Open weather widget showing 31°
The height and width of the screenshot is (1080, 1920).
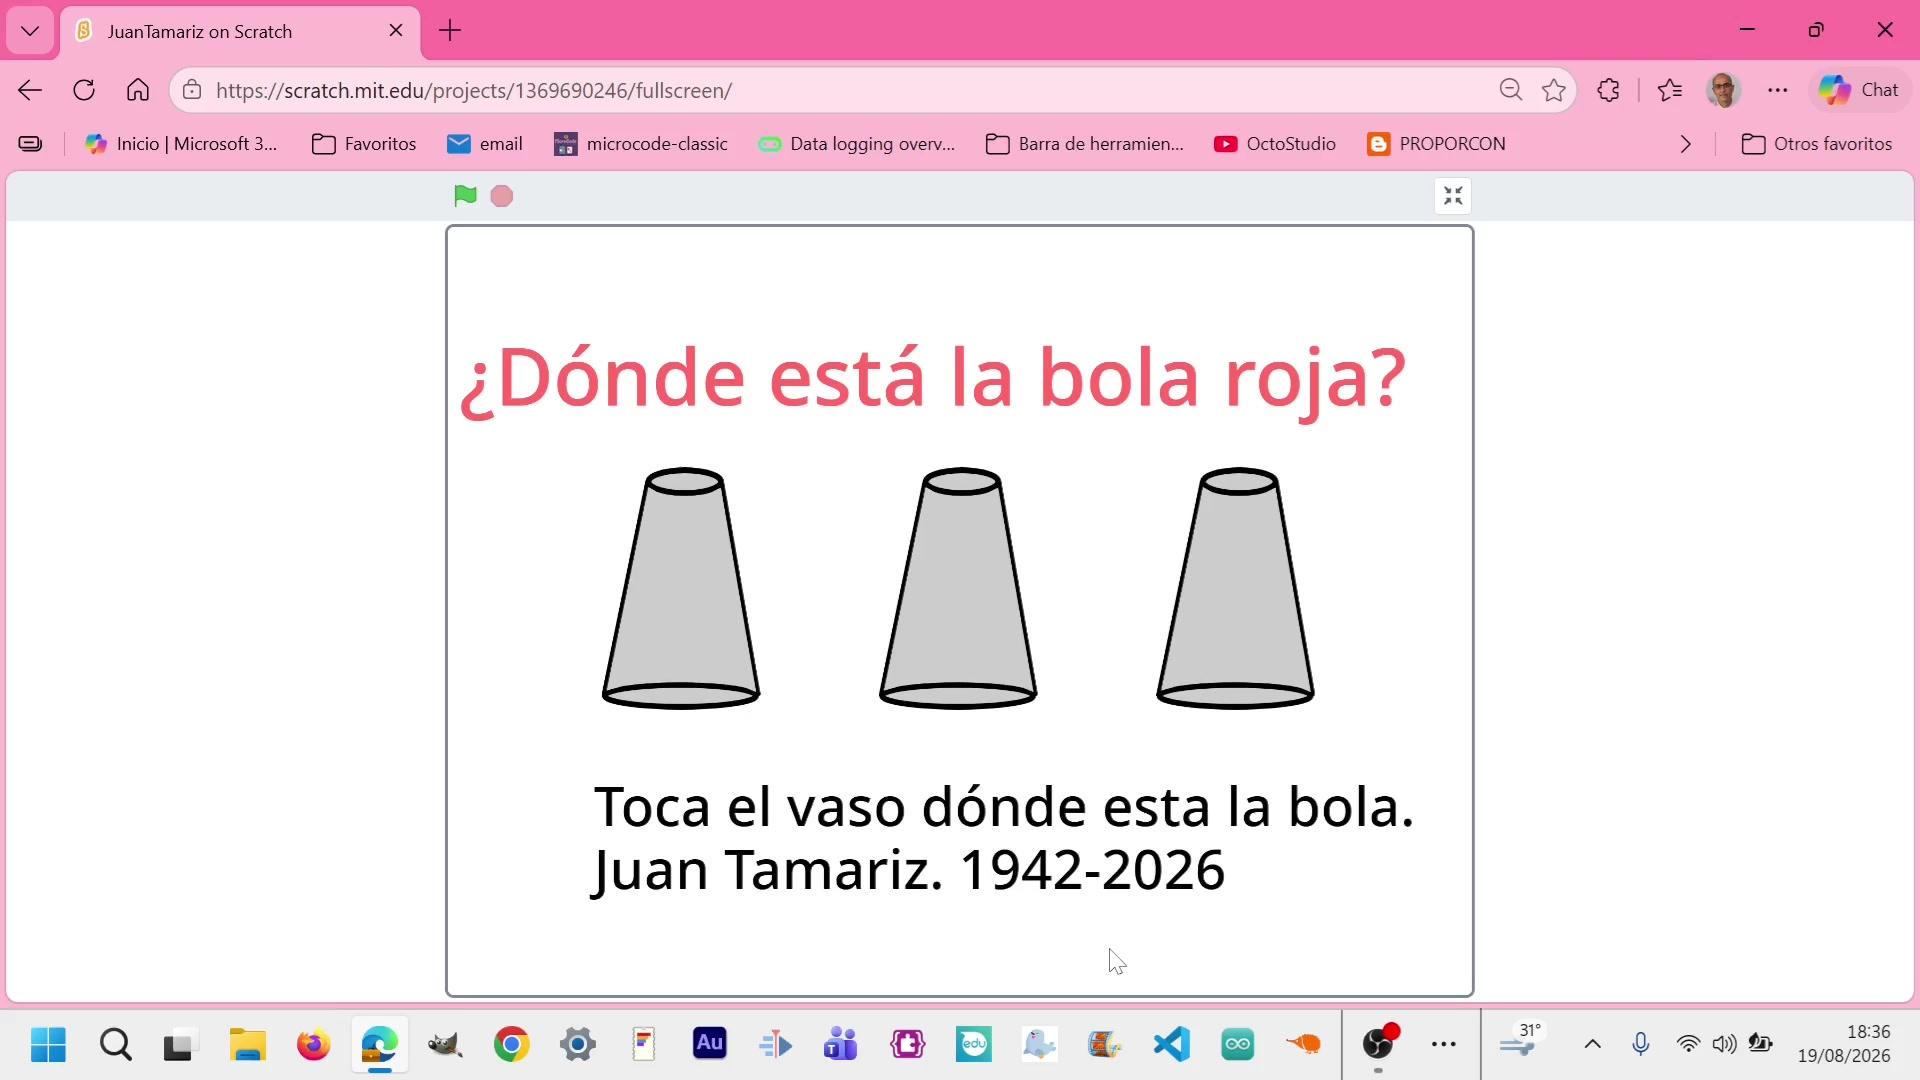point(1522,1041)
